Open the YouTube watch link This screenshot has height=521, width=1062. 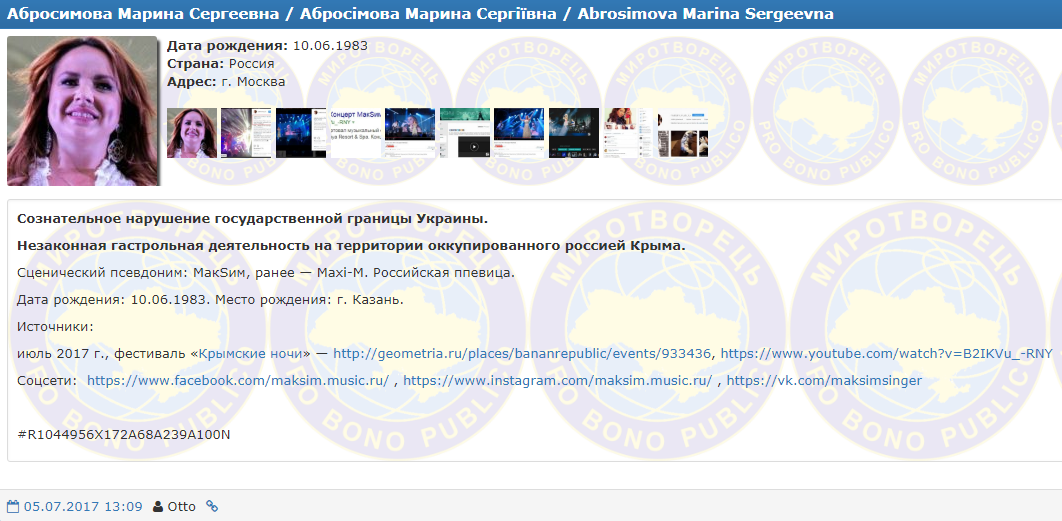887,353
